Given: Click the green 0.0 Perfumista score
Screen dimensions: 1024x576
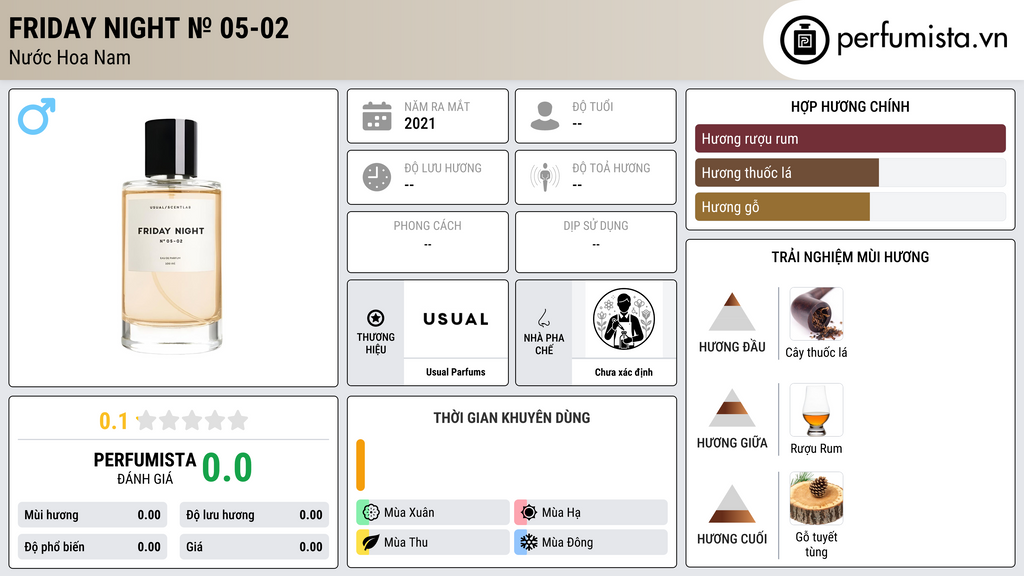Looking at the screenshot, I should 227,468.
